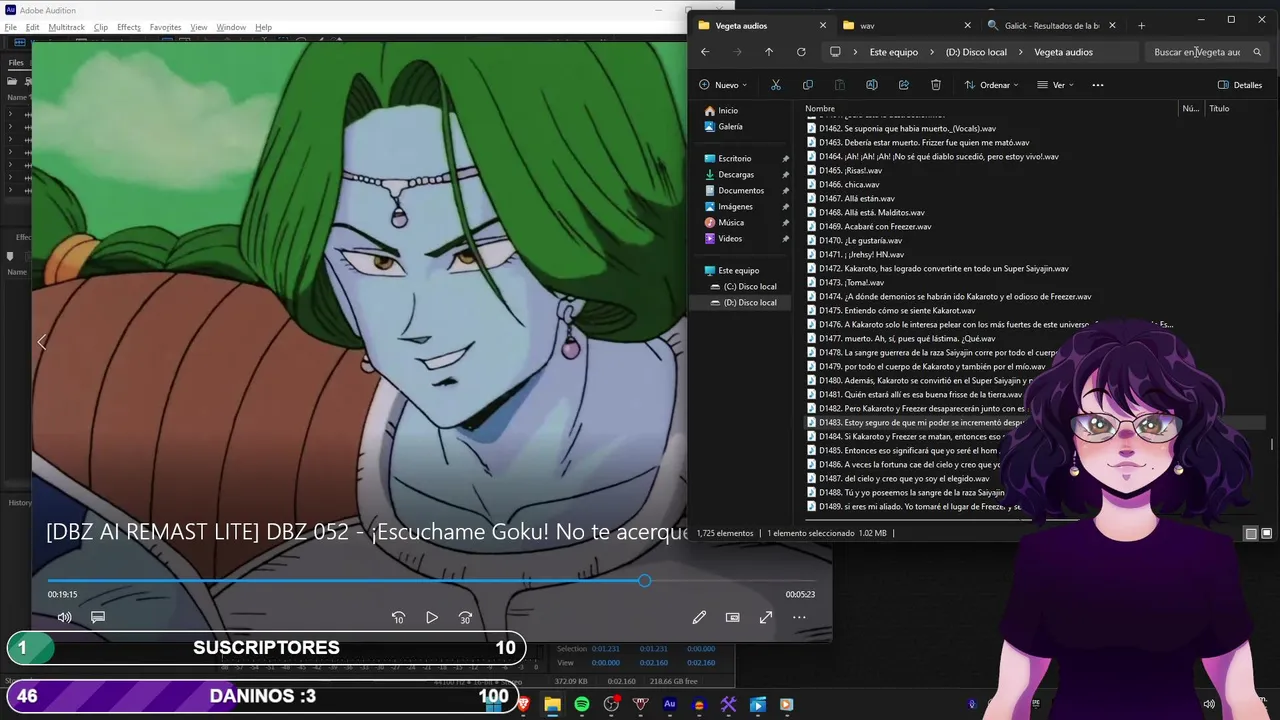Viewport: 1280px width, 720px height.
Task: Click (D:) Disco local breadcrumb in address bar
Action: 976,52
